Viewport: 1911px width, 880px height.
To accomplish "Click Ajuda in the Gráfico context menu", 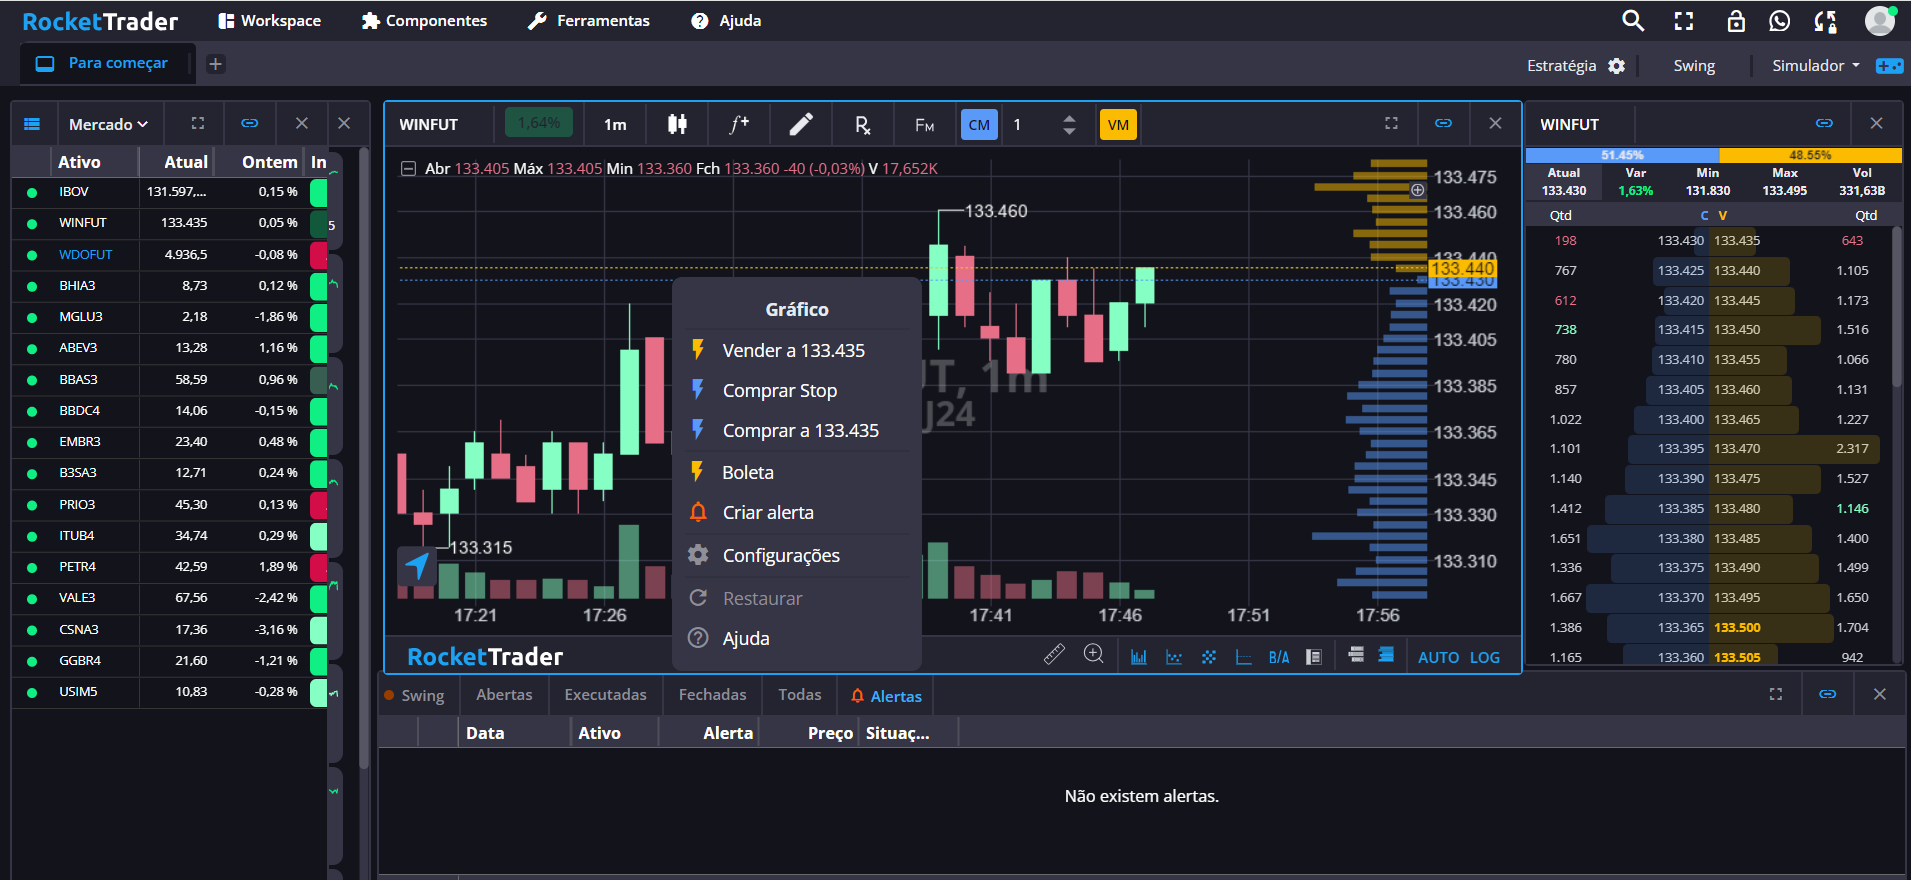I will [x=796, y=638].
